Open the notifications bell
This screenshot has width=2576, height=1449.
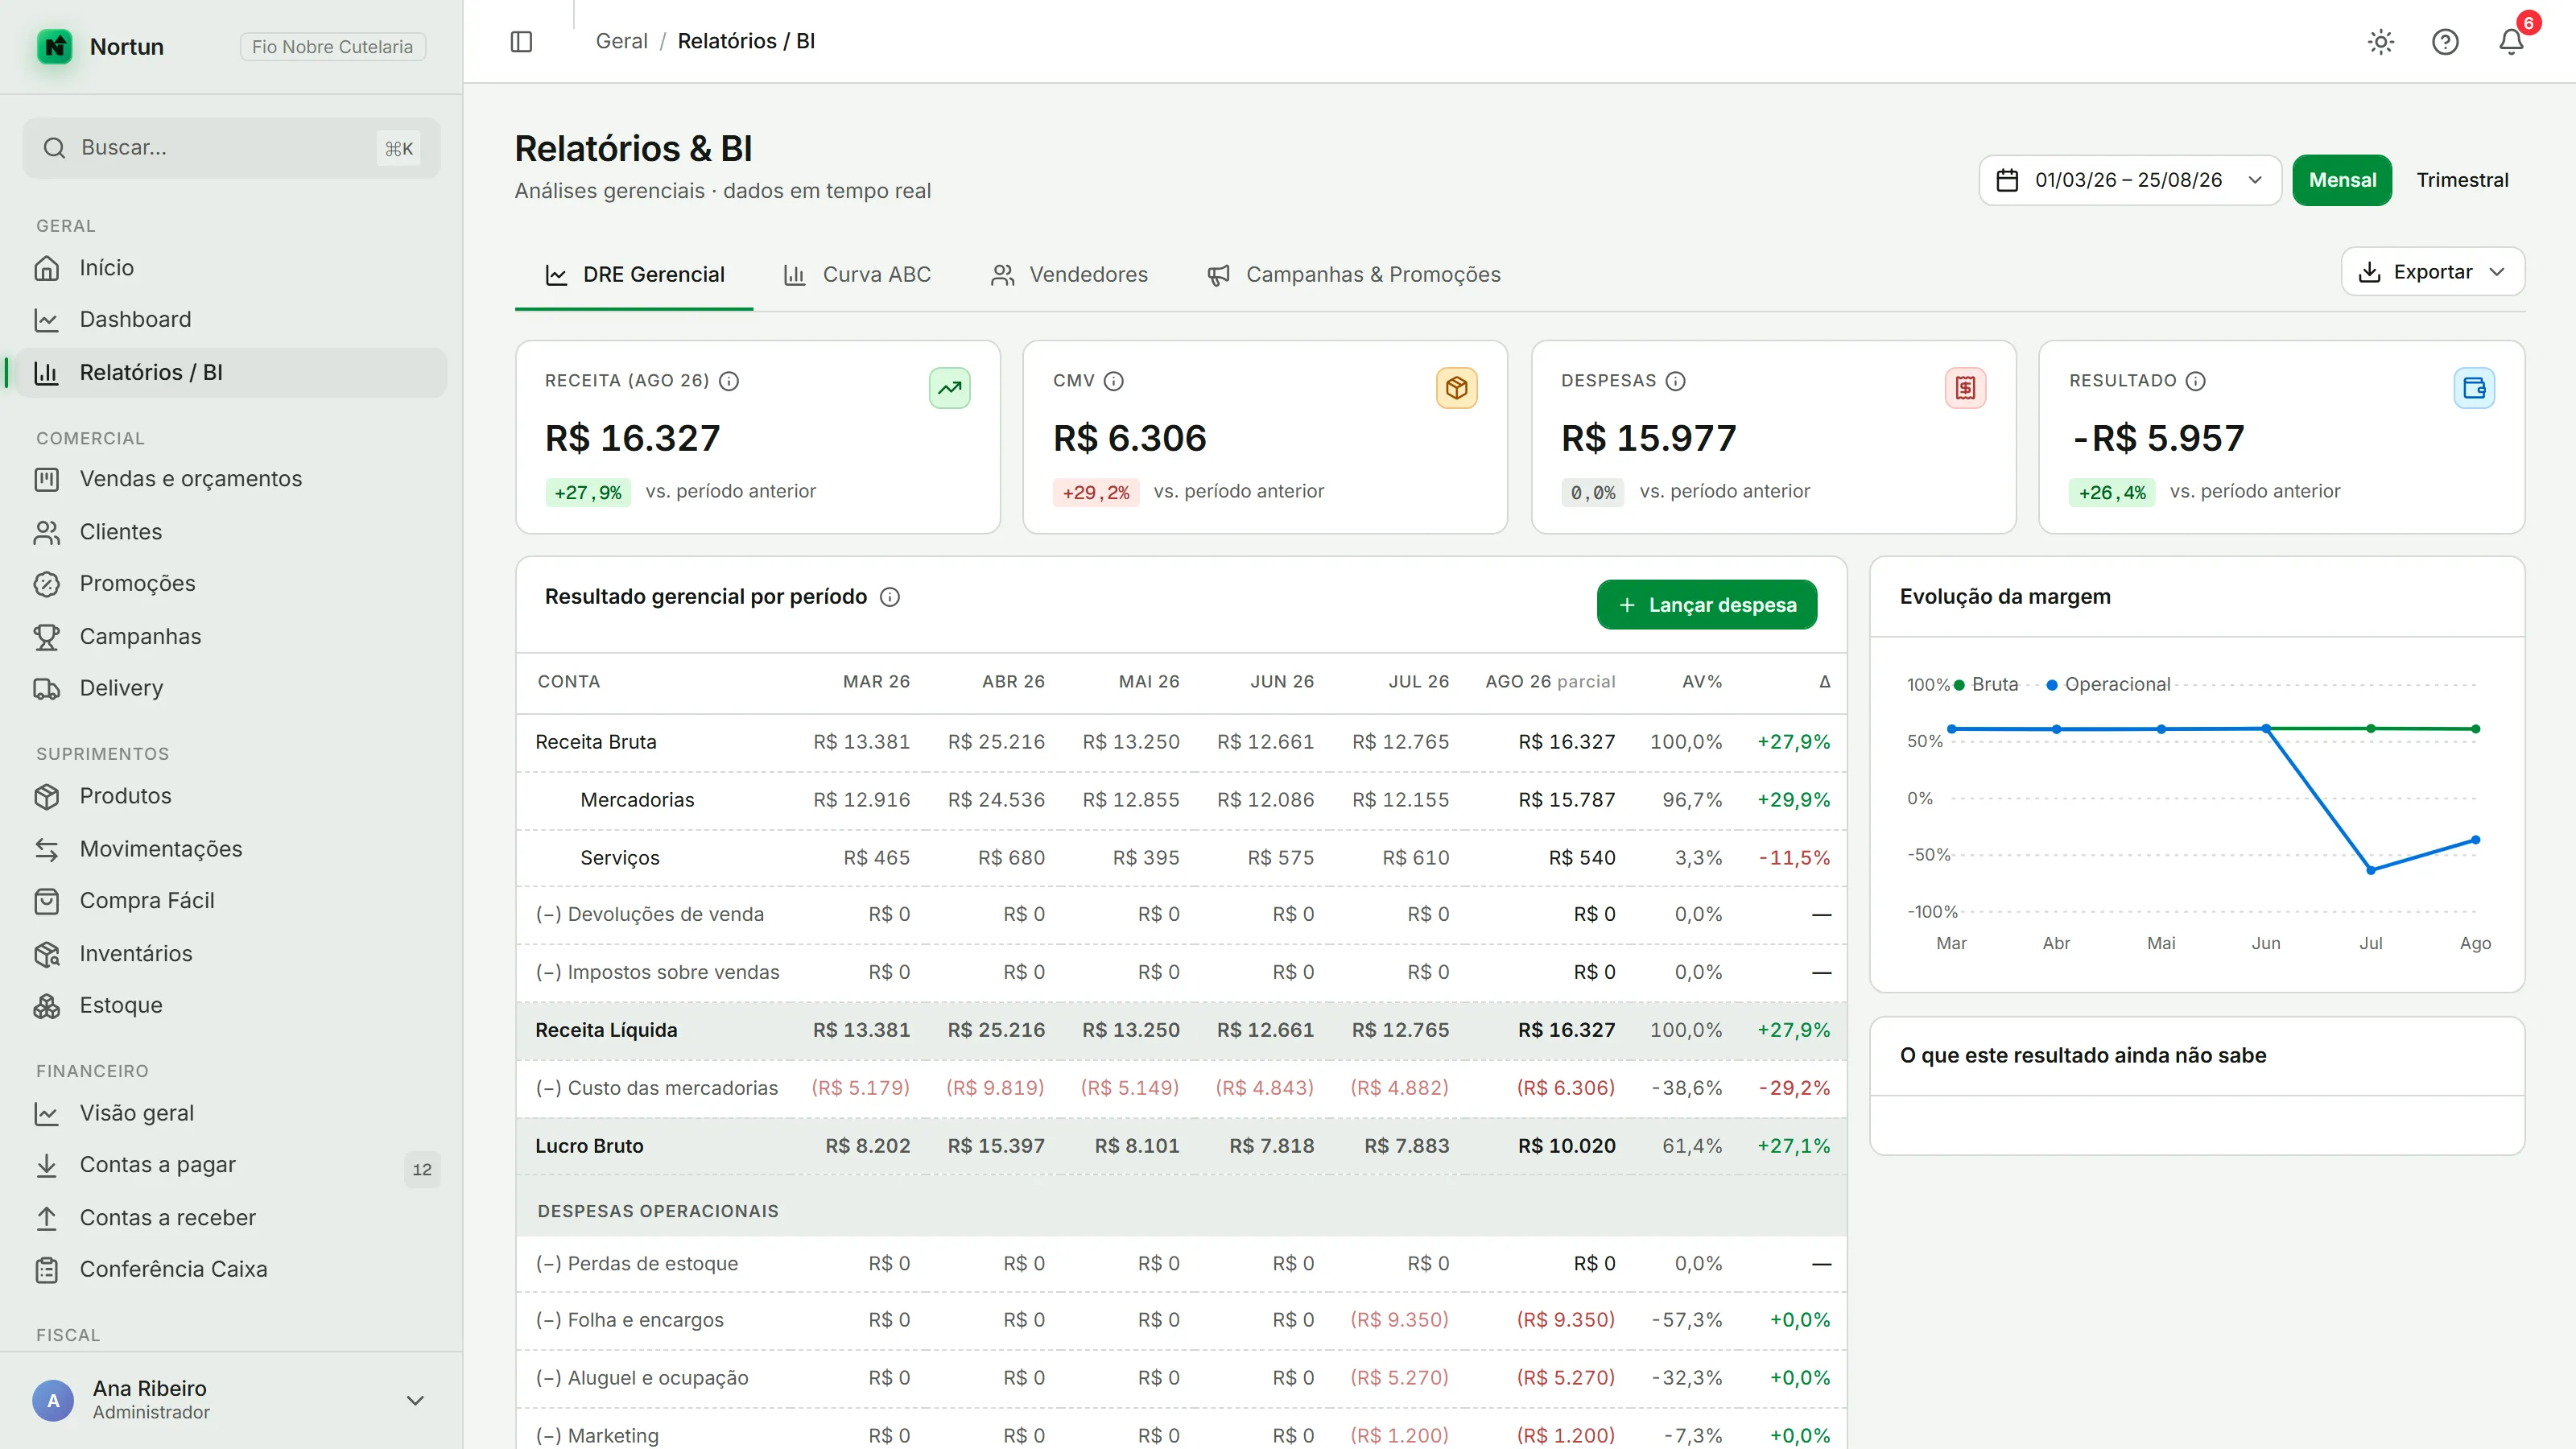point(2511,41)
